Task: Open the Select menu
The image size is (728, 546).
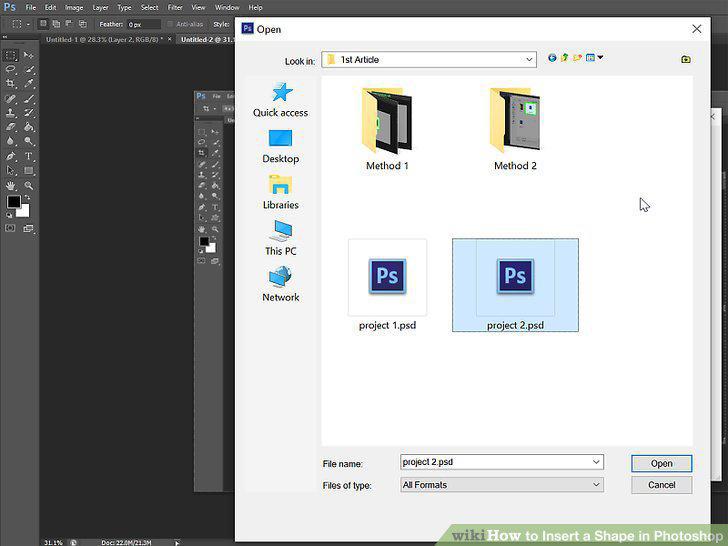Action: 150,7
